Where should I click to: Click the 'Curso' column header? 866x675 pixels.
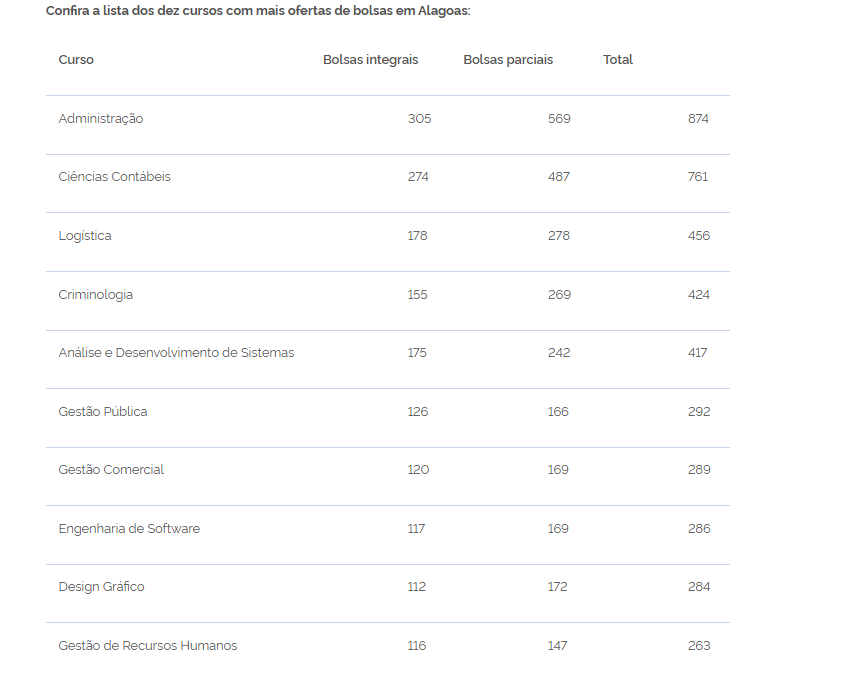point(76,60)
